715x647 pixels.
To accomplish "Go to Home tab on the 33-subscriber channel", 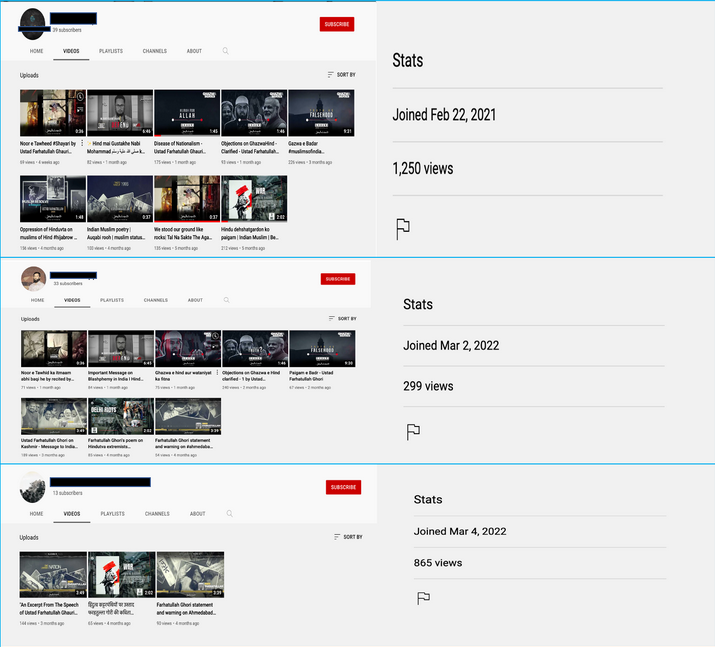I will 37,300.
